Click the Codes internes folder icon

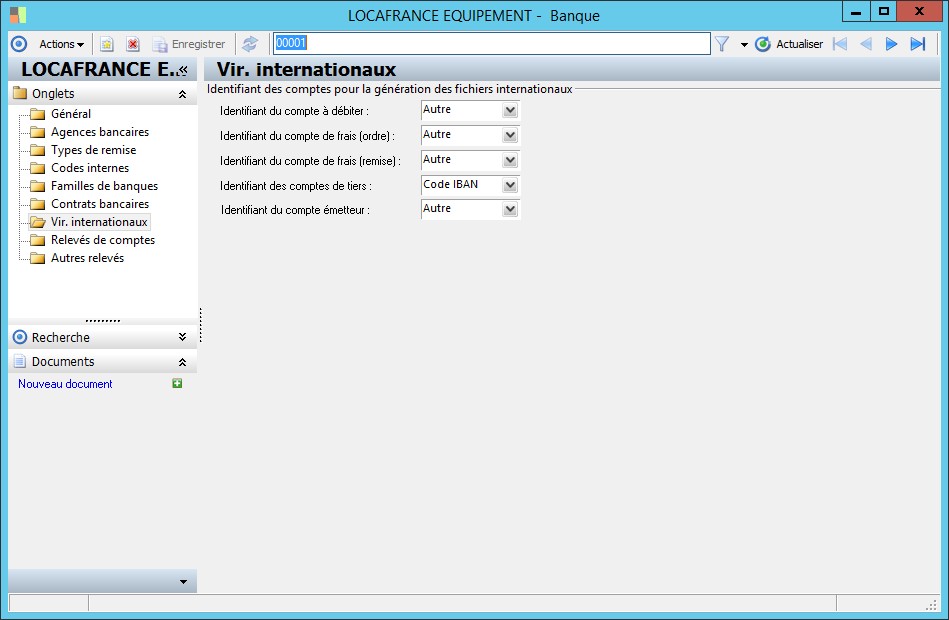pos(38,168)
